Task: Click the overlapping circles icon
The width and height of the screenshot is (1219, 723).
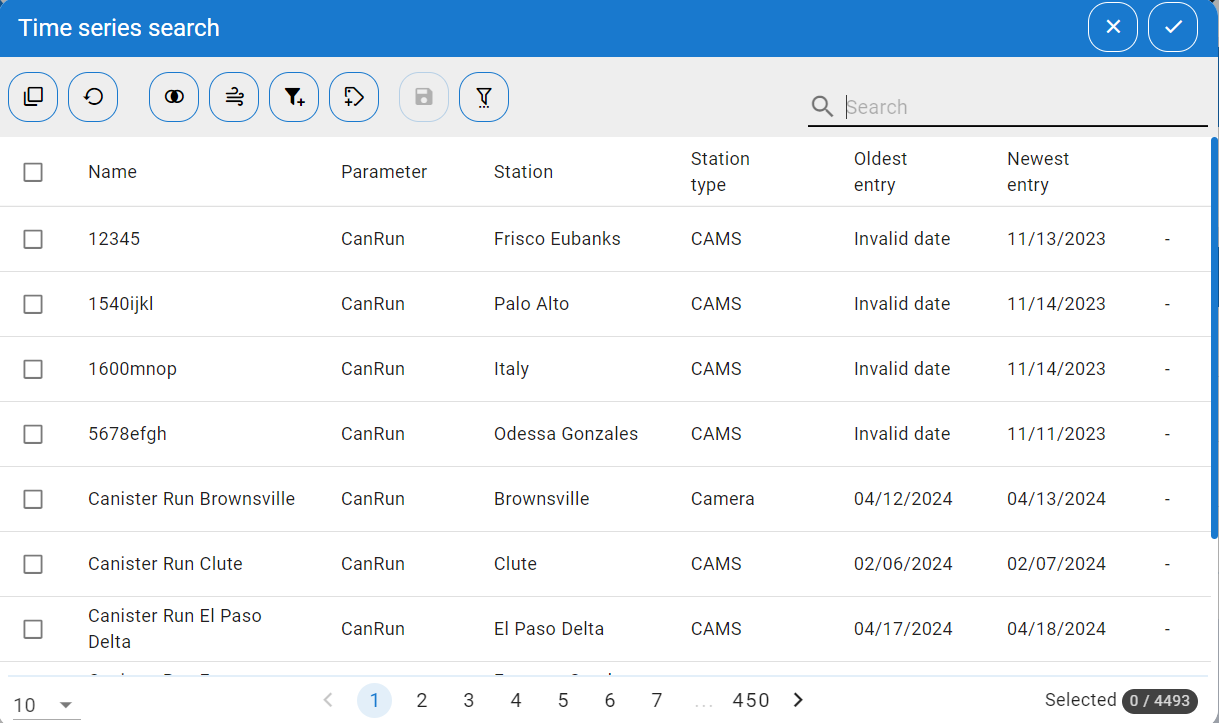Action: click(174, 97)
